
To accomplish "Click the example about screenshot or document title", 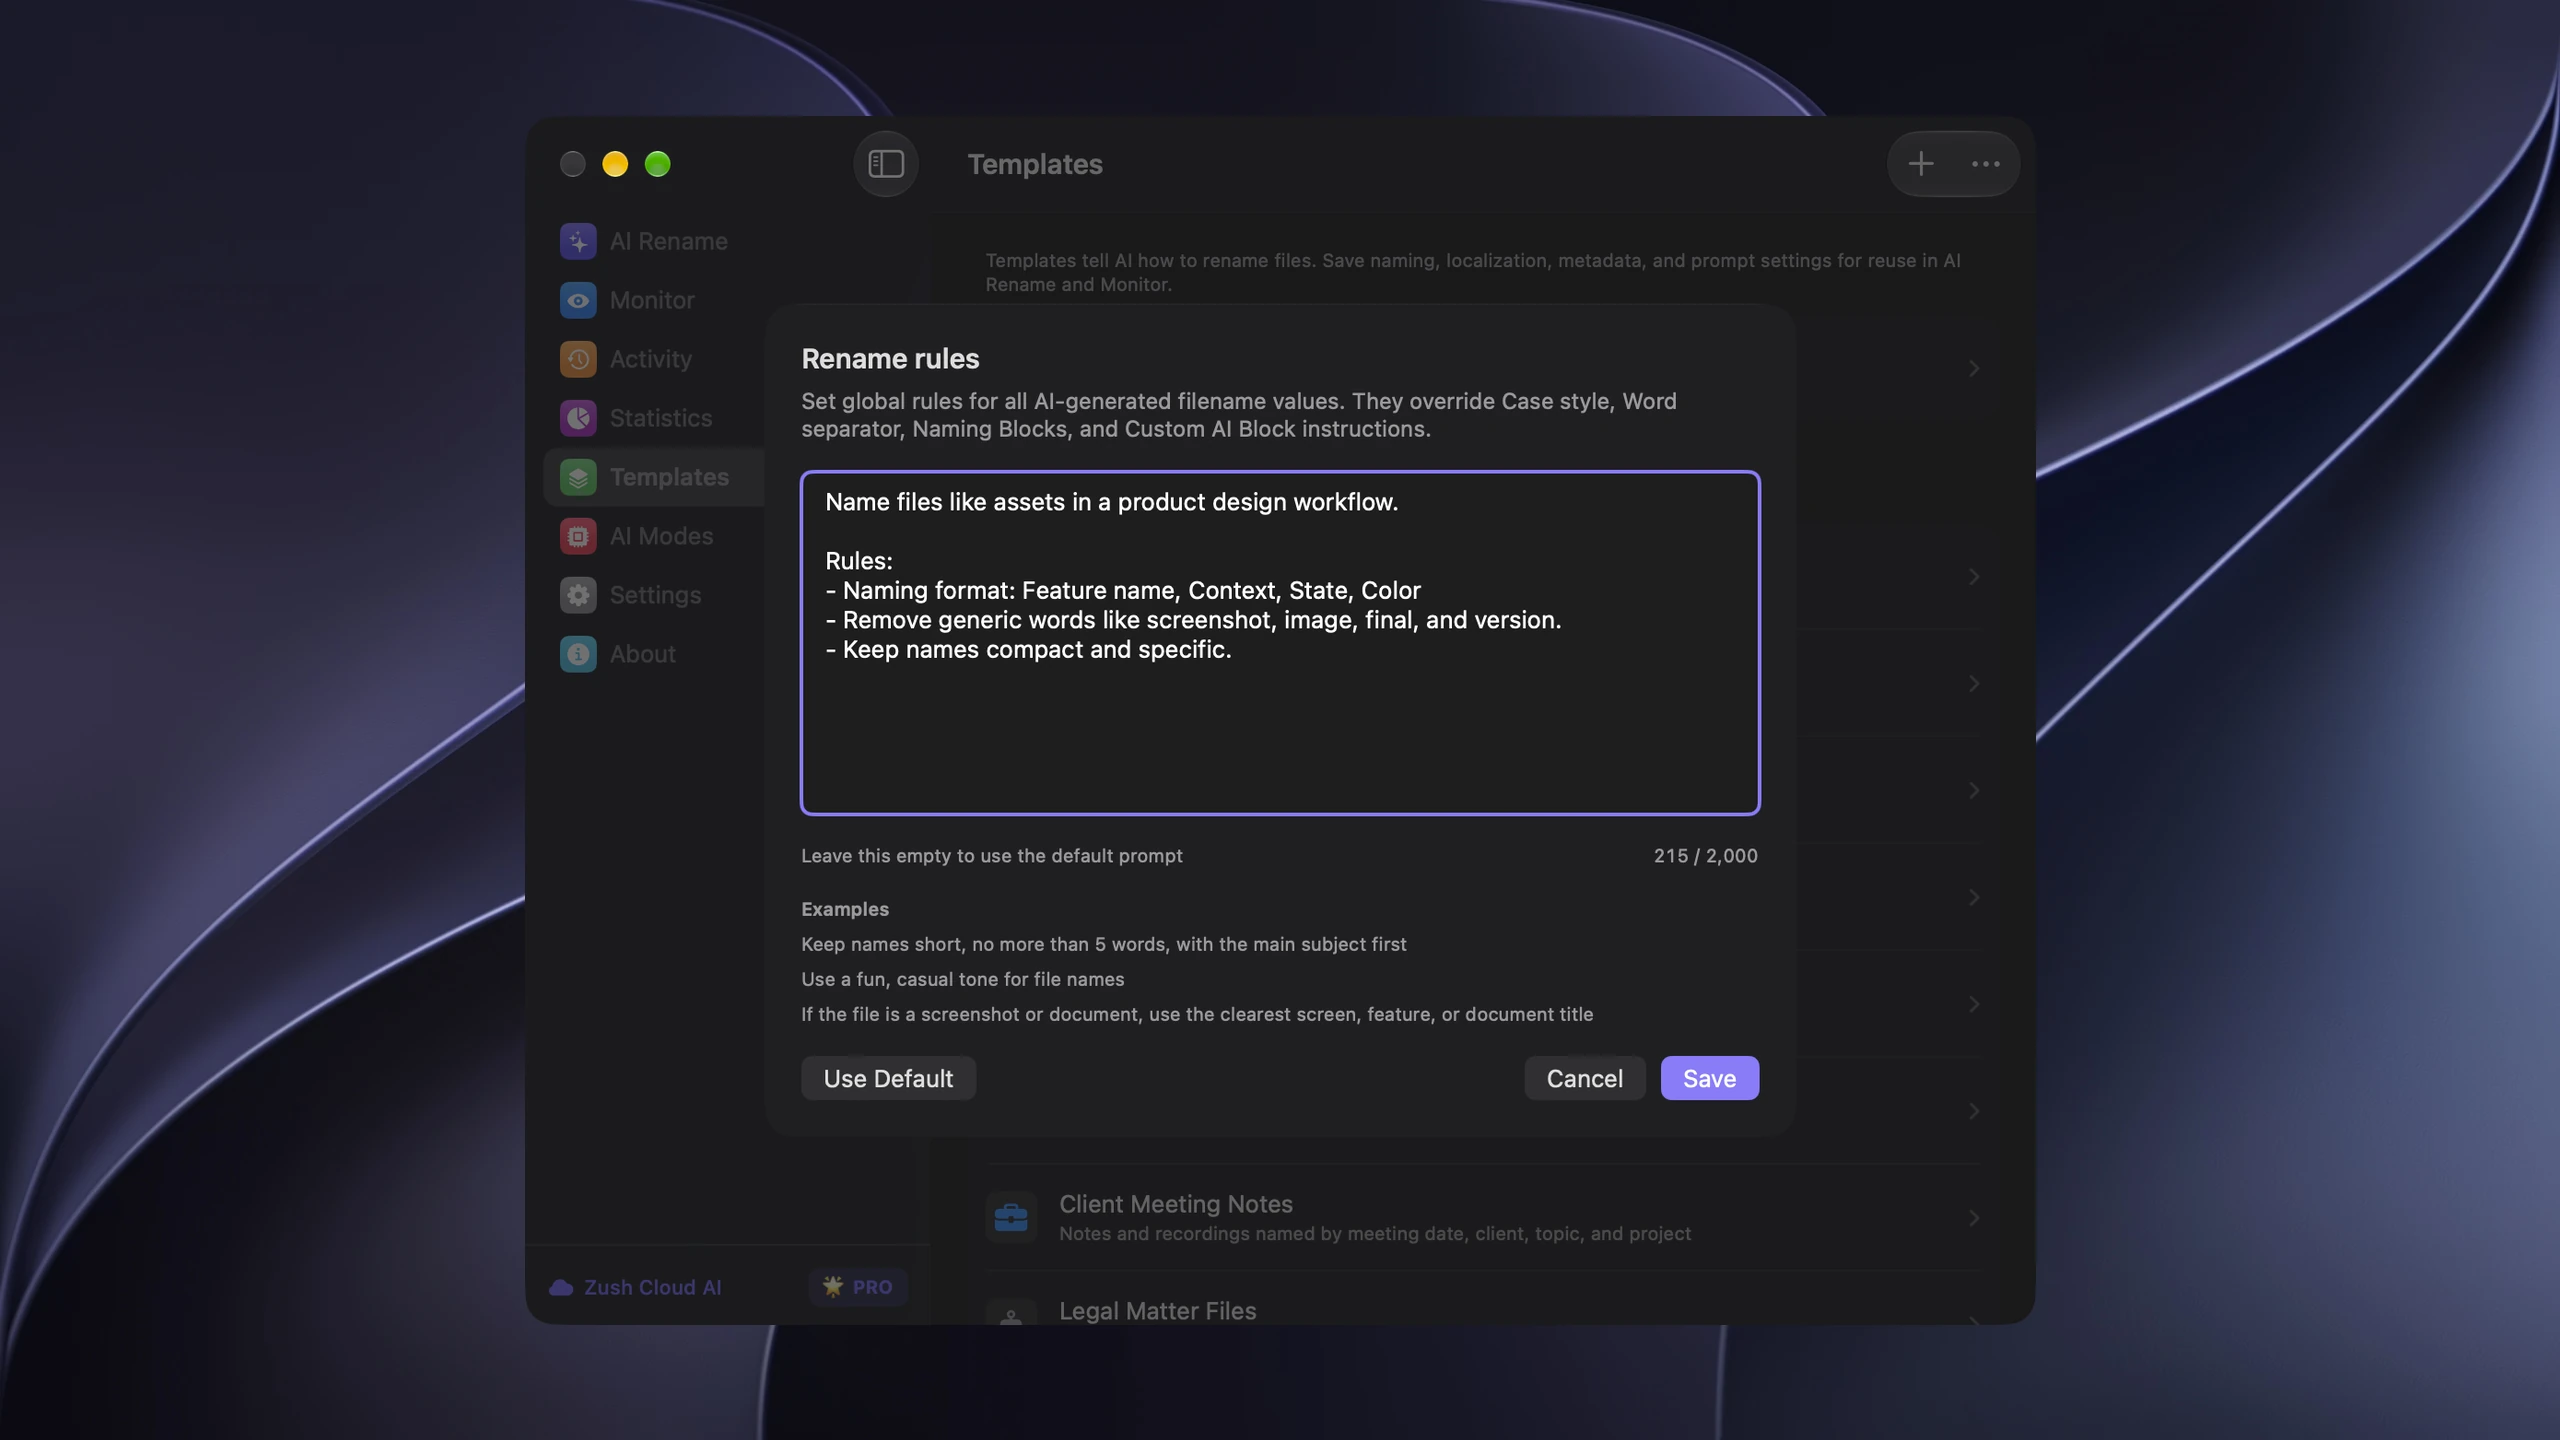I will click(1197, 1014).
